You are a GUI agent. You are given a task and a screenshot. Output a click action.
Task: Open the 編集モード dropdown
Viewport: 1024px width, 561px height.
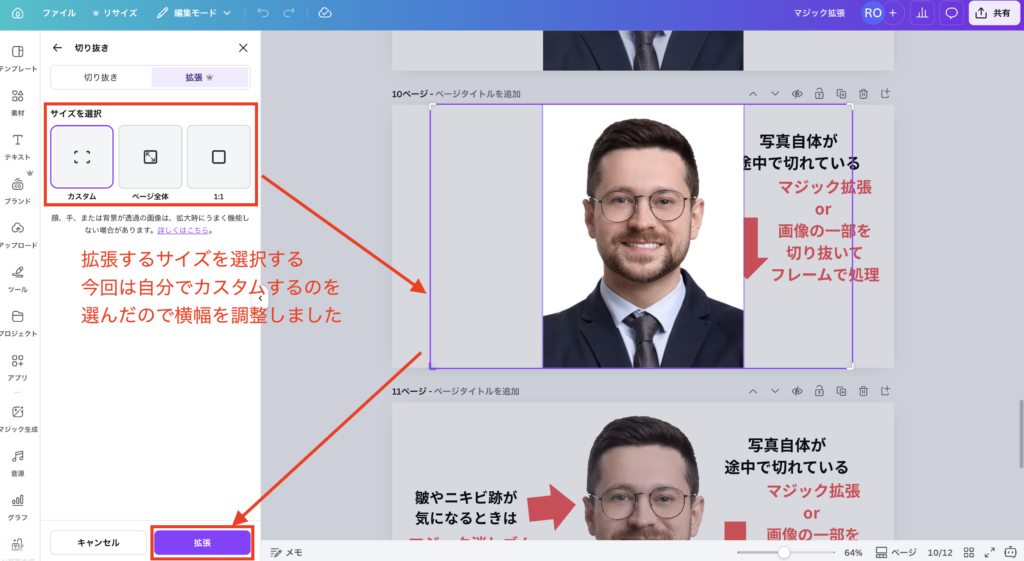pos(194,13)
